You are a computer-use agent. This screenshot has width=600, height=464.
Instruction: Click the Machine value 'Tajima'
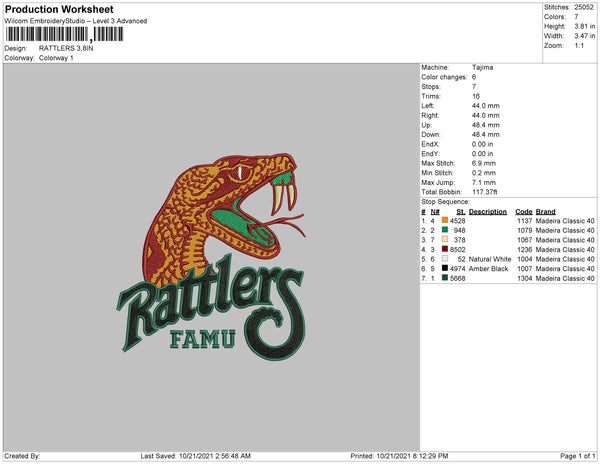click(x=482, y=67)
